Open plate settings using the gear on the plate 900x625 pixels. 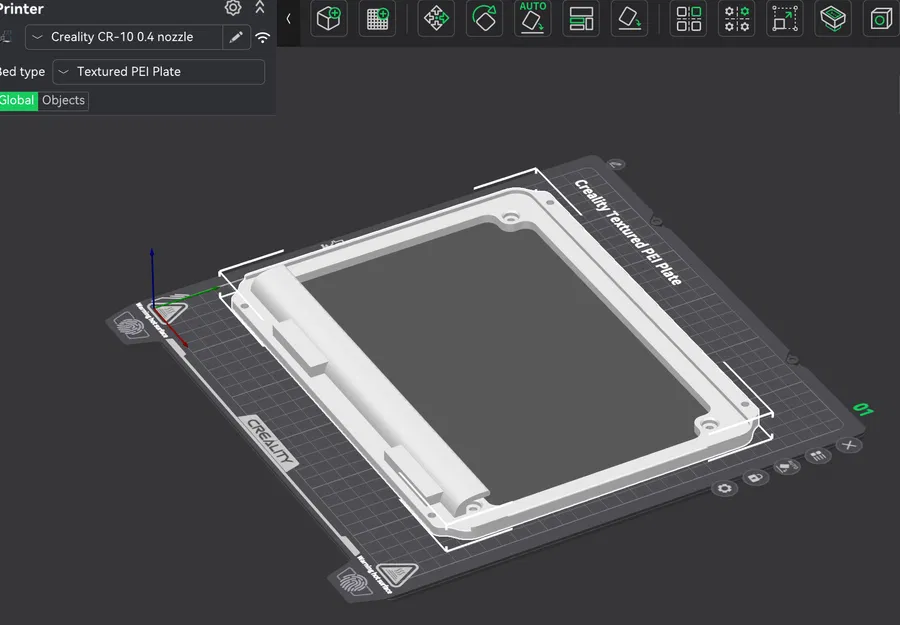pos(724,487)
